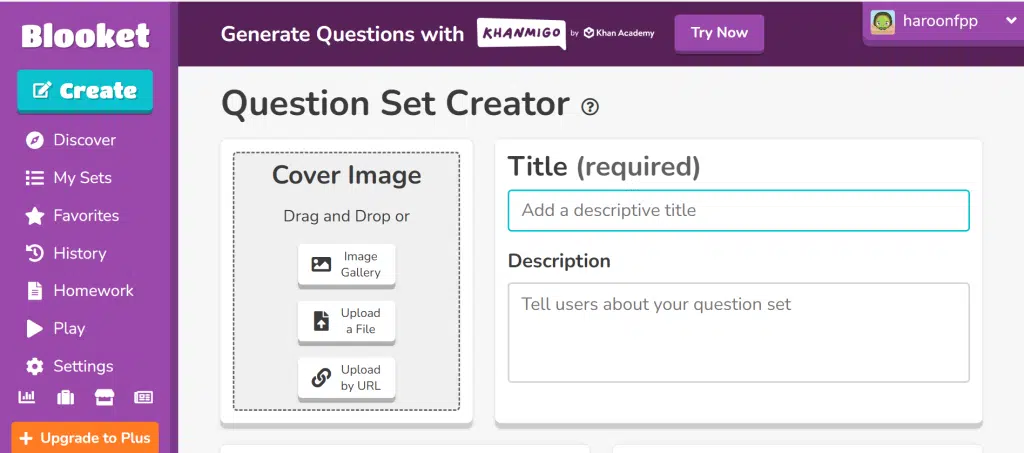Click the Khanmigo logo in banner
The width and height of the screenshot is (1024, 453).
pos(520,33)
